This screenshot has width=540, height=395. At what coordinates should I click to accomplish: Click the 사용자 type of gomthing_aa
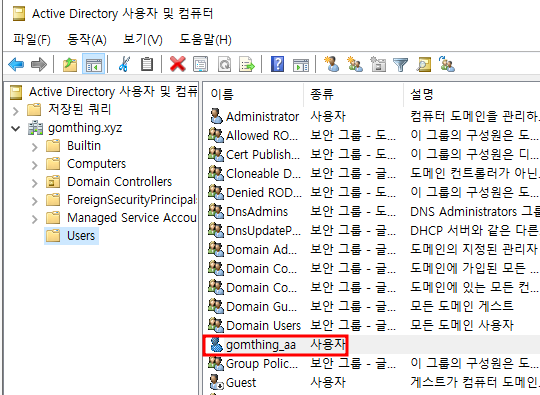point(328,344)
